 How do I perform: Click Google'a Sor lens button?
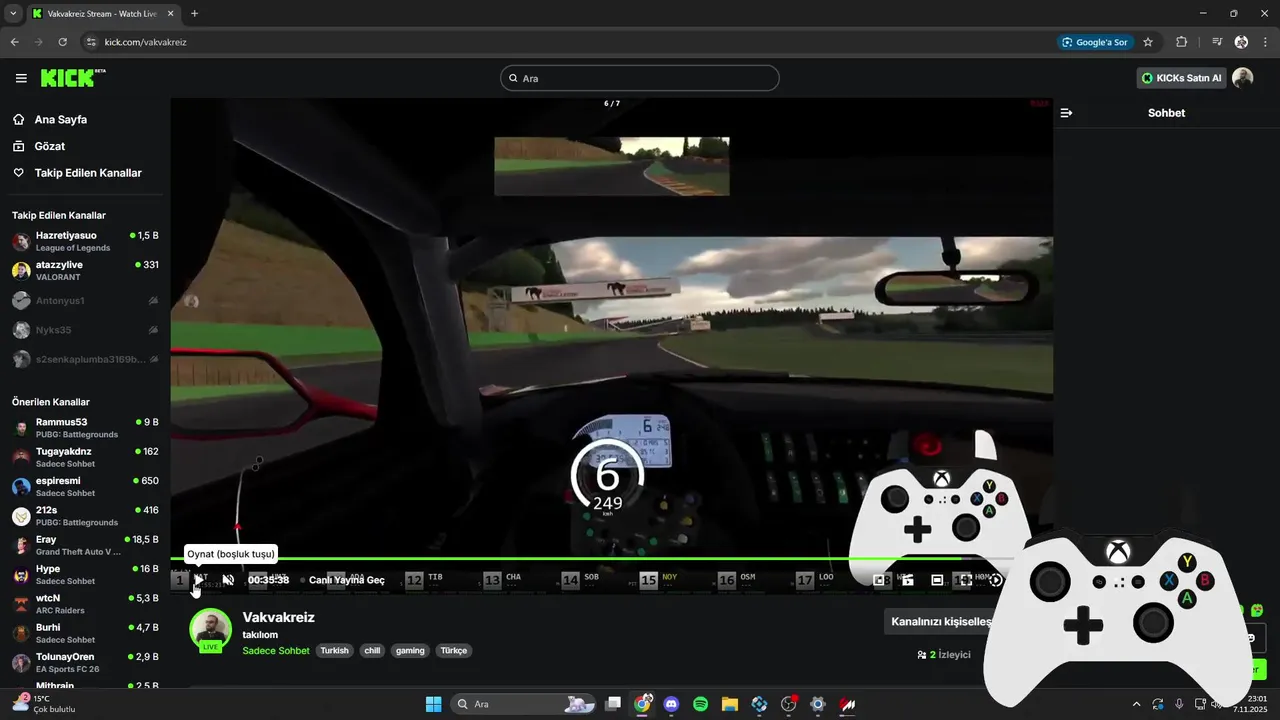[1095, 42]
